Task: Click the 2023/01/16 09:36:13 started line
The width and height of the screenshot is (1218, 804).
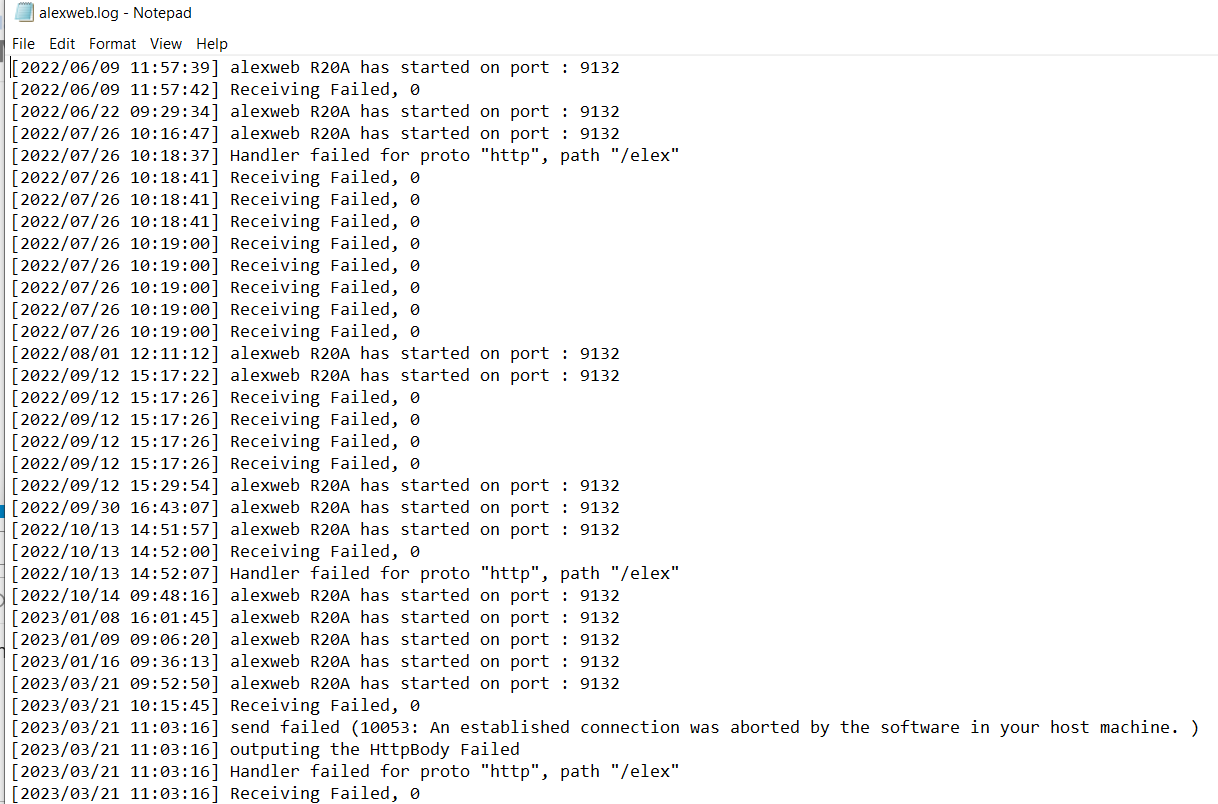Action: tap(315, 662)
